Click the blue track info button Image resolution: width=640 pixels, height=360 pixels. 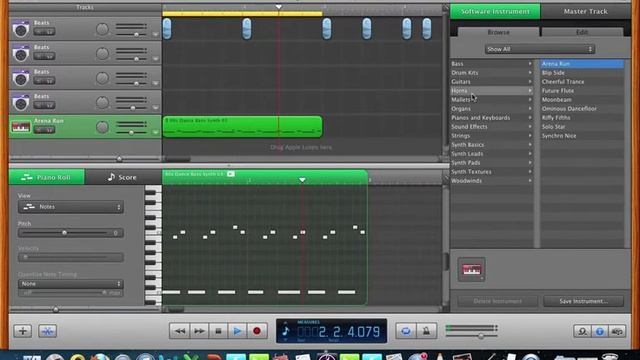(600, 331)
